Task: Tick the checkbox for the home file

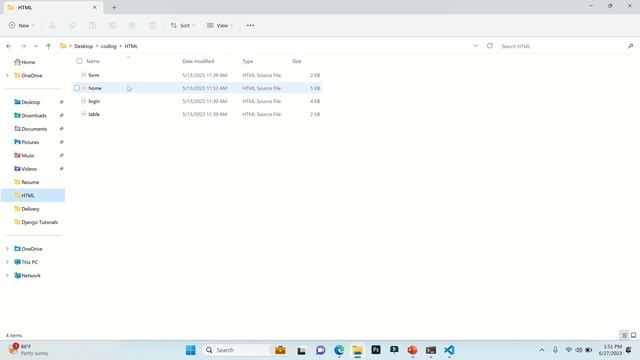Action: click(x=77, y=88)
